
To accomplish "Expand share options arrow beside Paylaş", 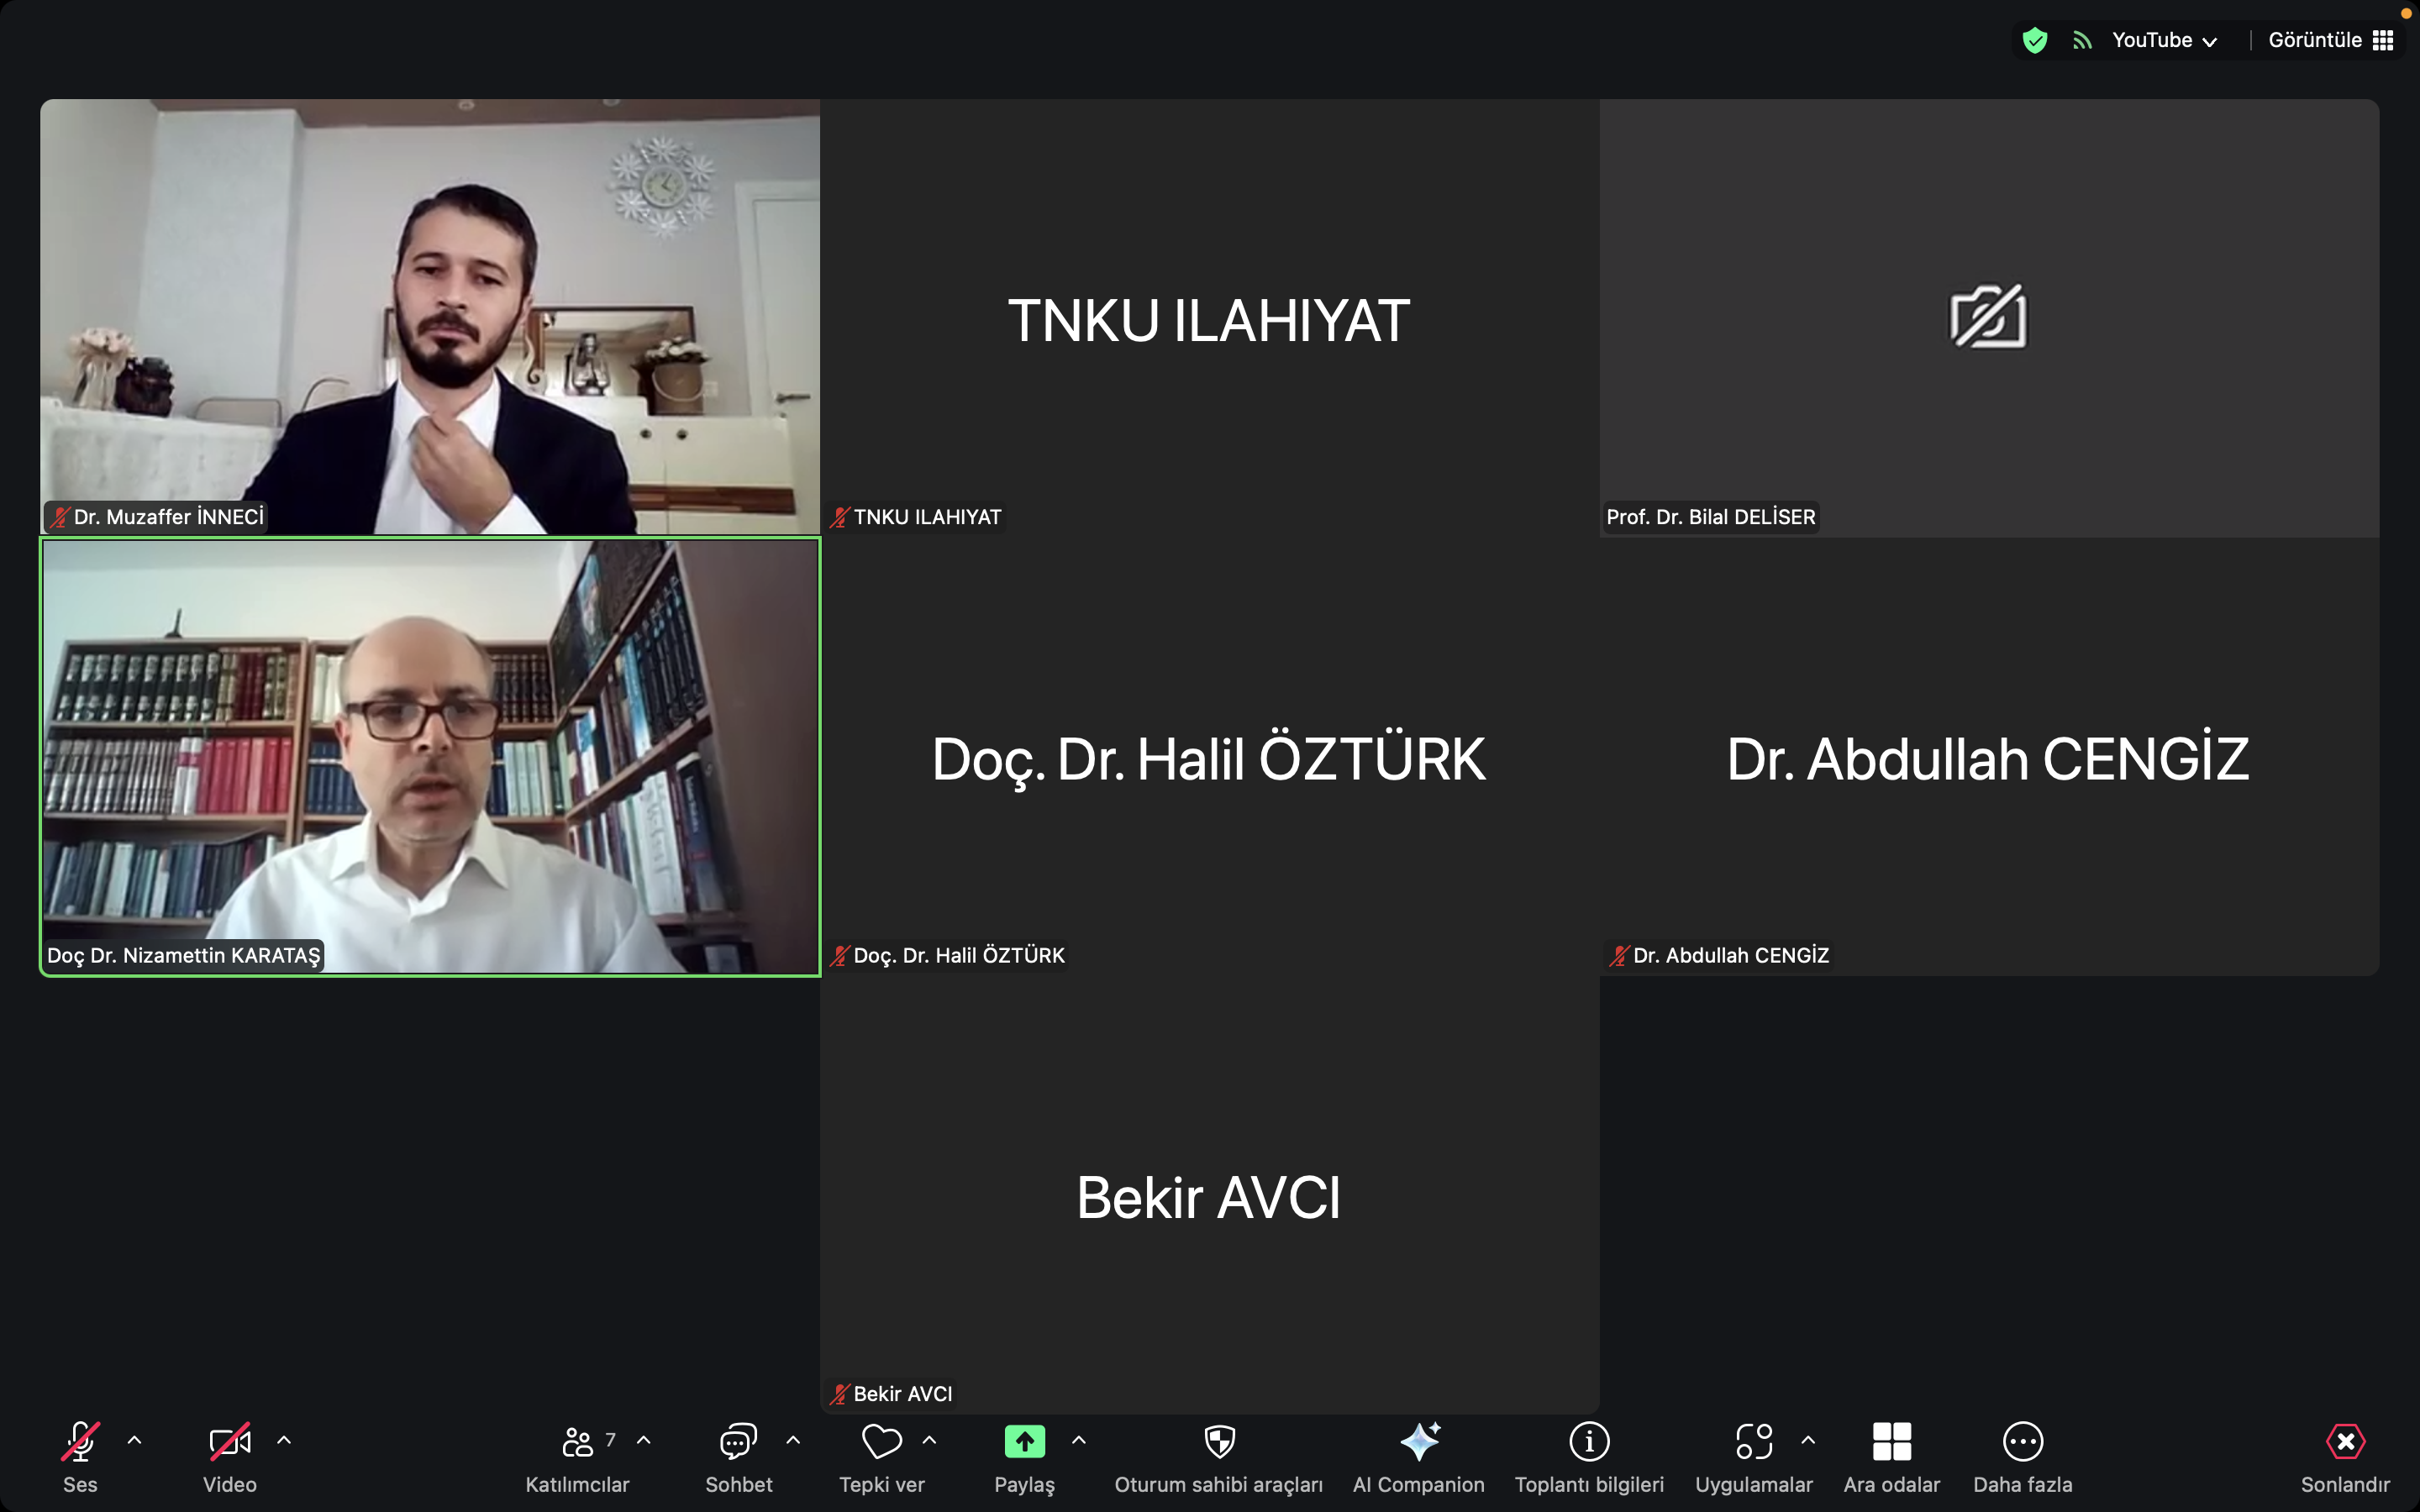I will [x=1078, y=1440].
